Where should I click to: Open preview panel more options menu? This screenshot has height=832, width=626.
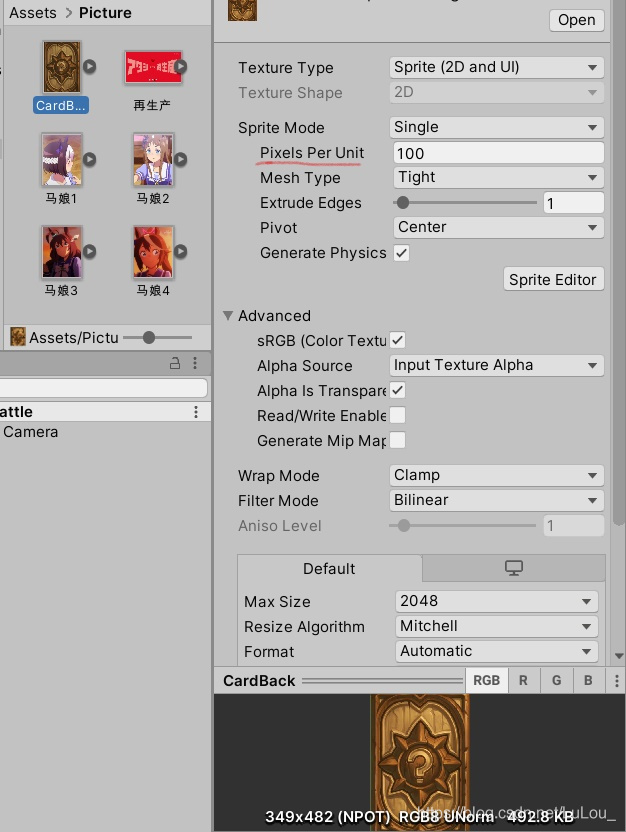616,681
